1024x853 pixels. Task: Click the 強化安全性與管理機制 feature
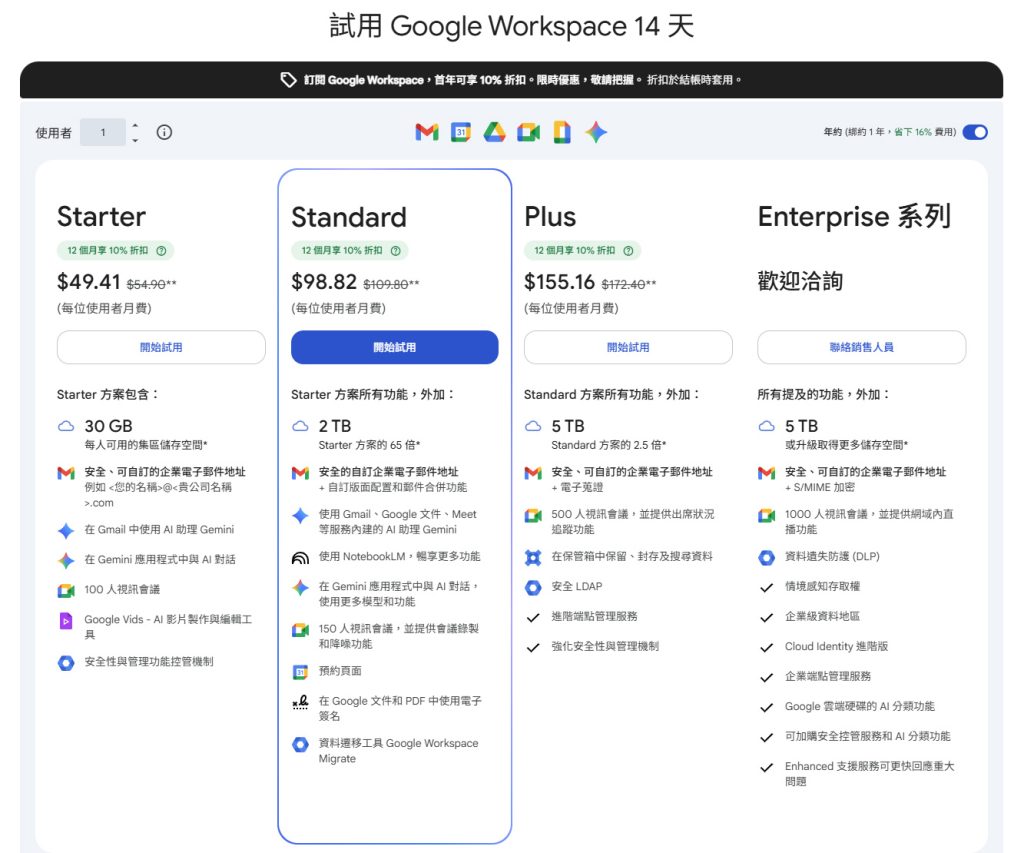tap(605, 647)
